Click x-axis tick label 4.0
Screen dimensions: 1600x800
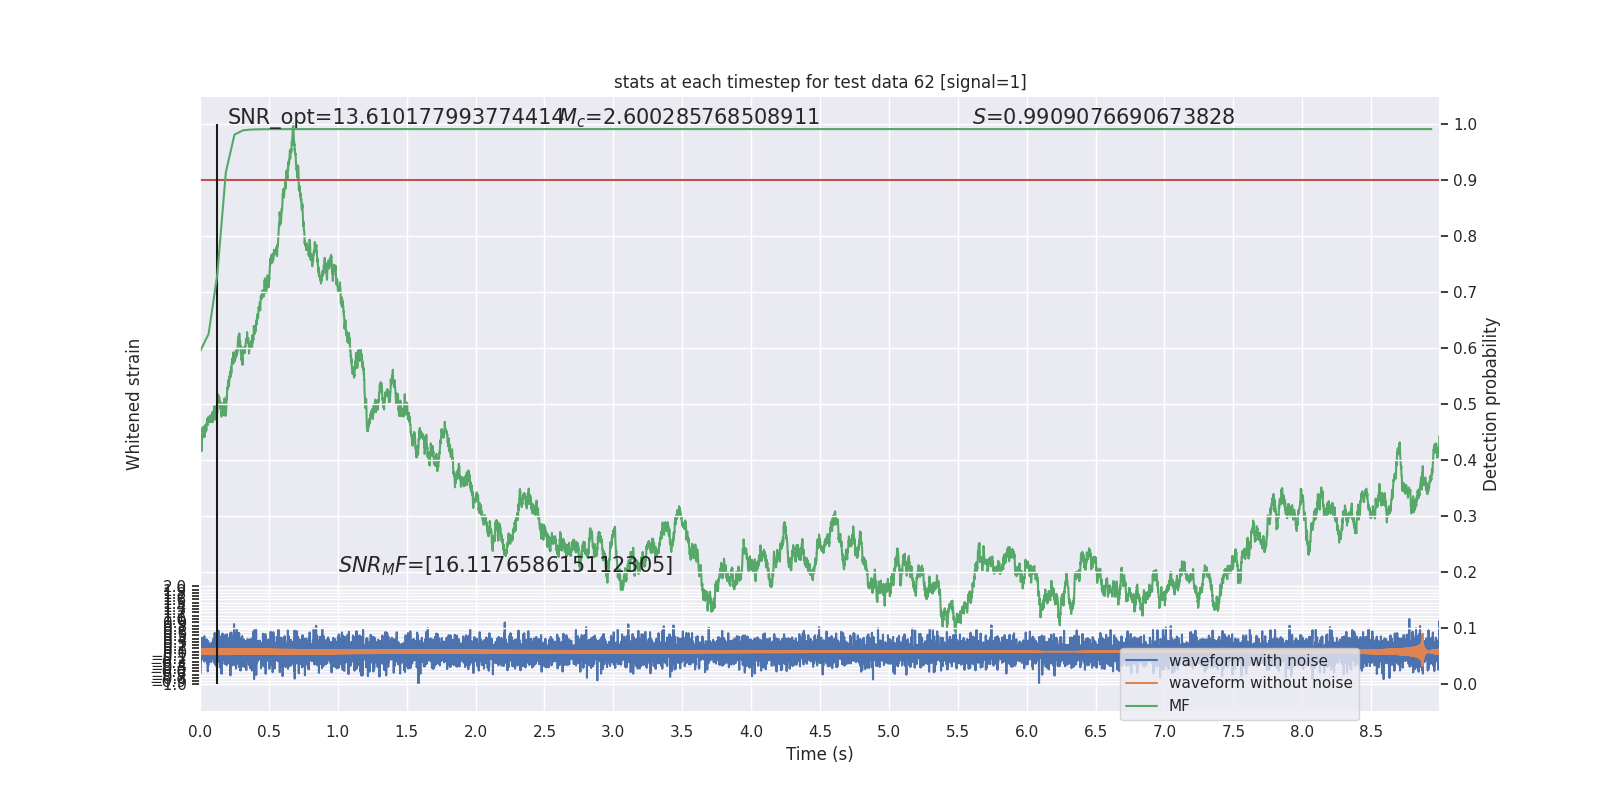pos(751,732)
